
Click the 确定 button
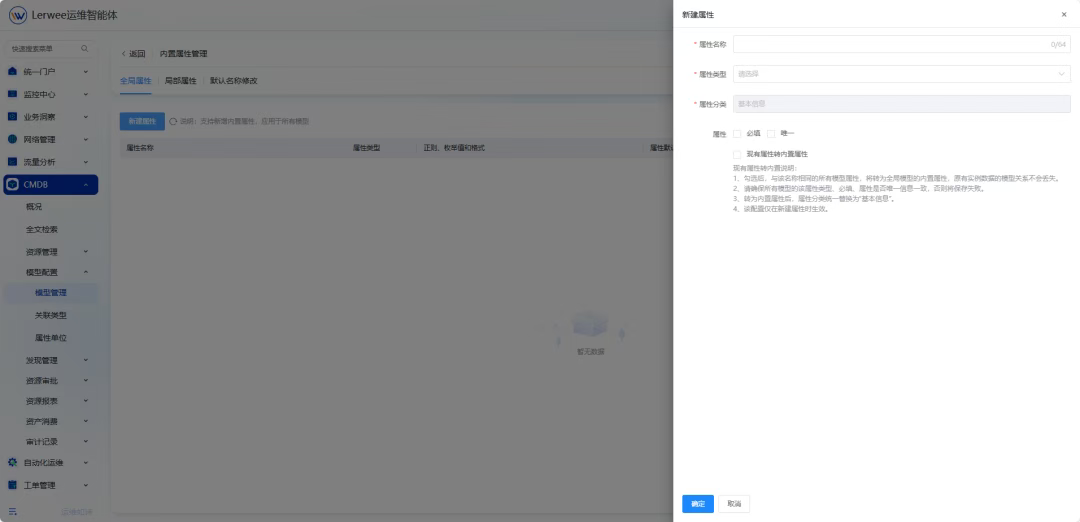coord(697,504)
